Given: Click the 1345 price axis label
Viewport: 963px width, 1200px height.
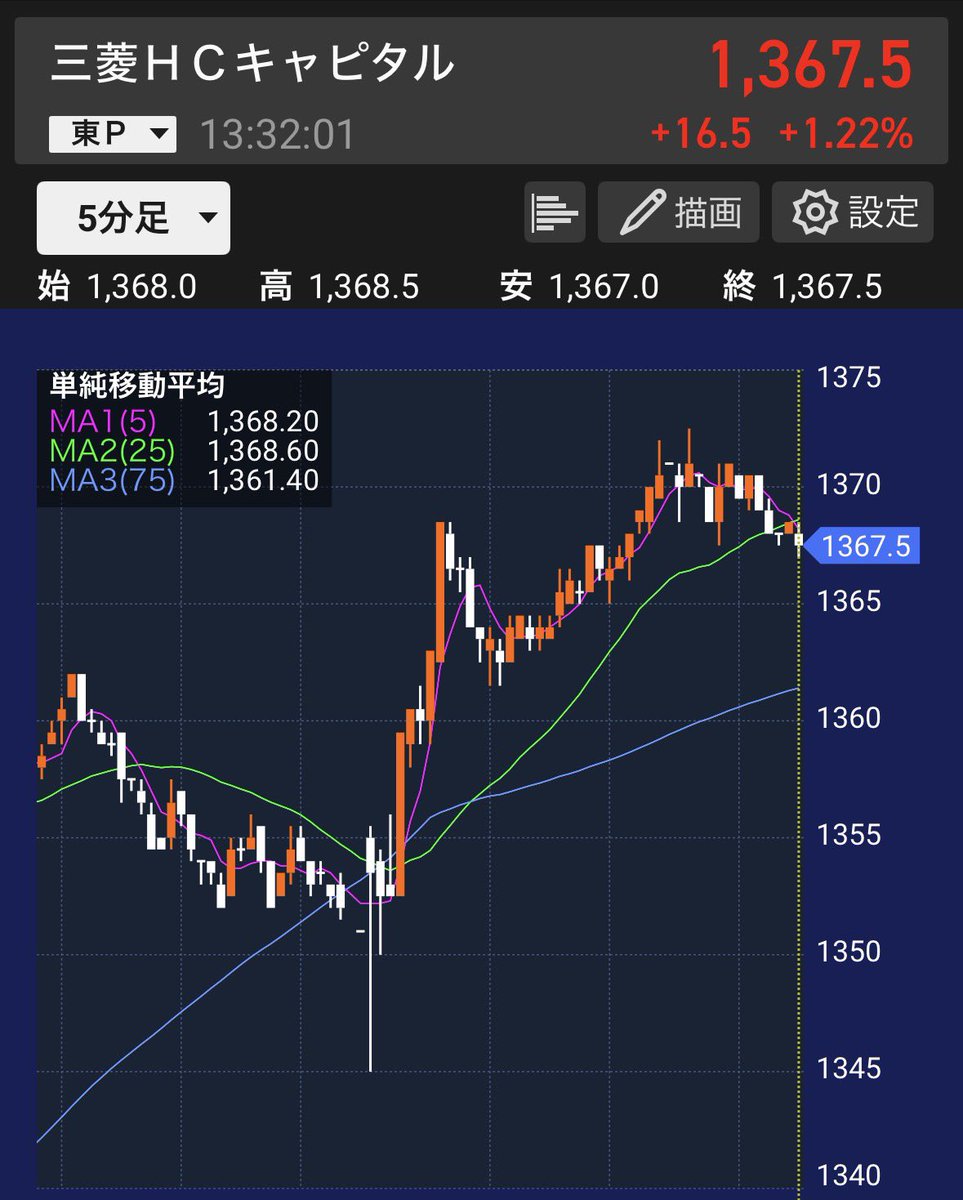Looking at the screenshot, I should click(x=849, y=1069).
